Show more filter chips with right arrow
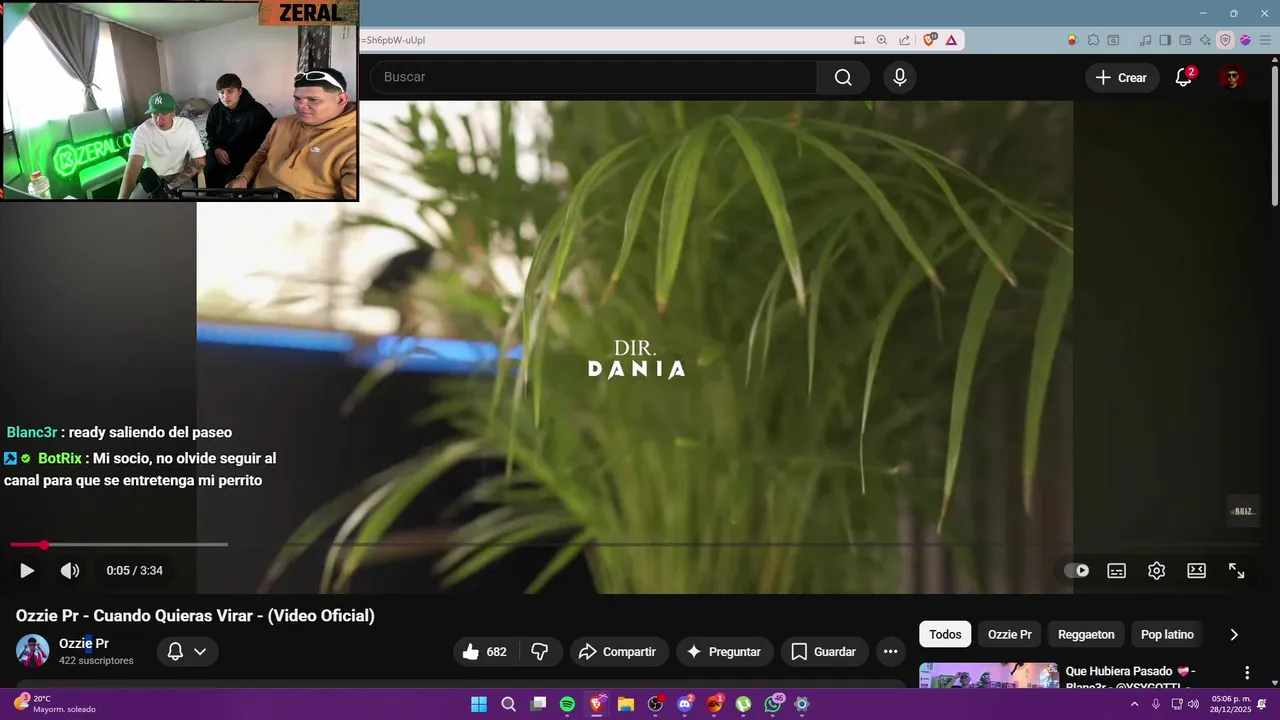 (x=1234, y=634)
